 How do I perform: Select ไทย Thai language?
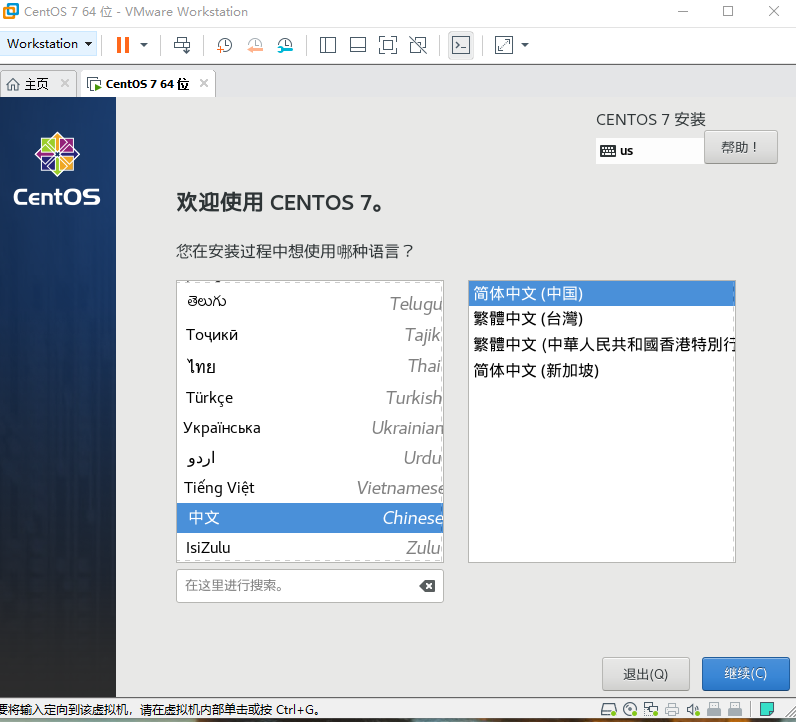pyautogui.click(x=310, y=366)
